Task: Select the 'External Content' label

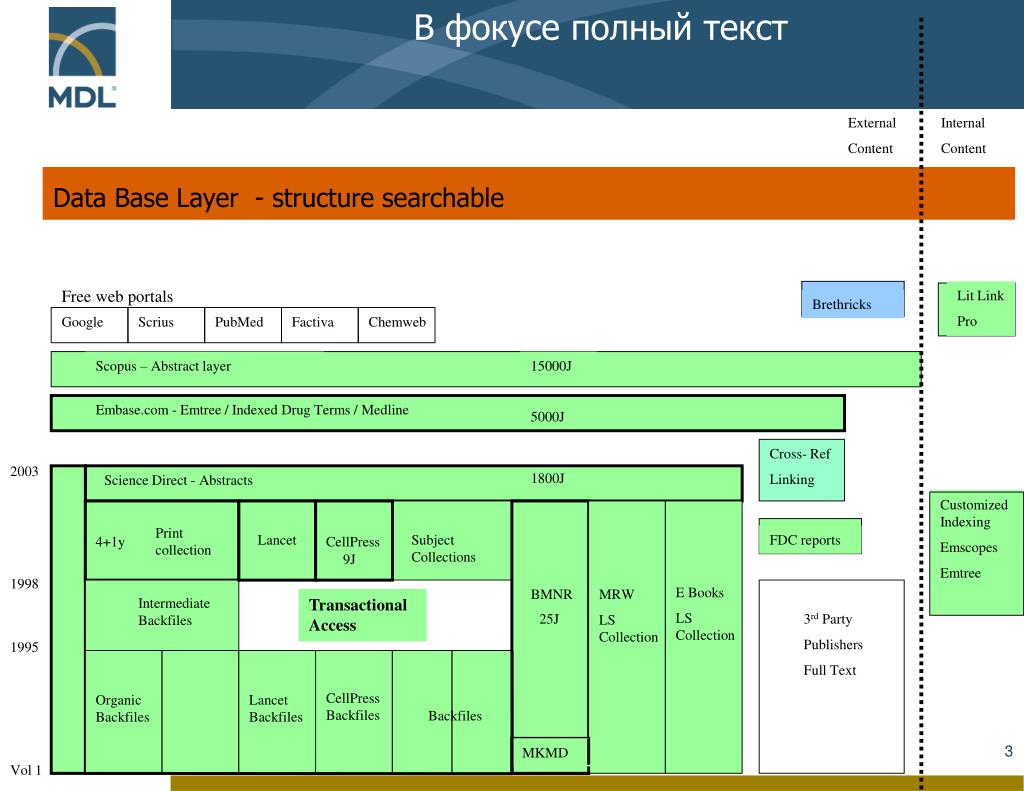Action: (871, 135)
